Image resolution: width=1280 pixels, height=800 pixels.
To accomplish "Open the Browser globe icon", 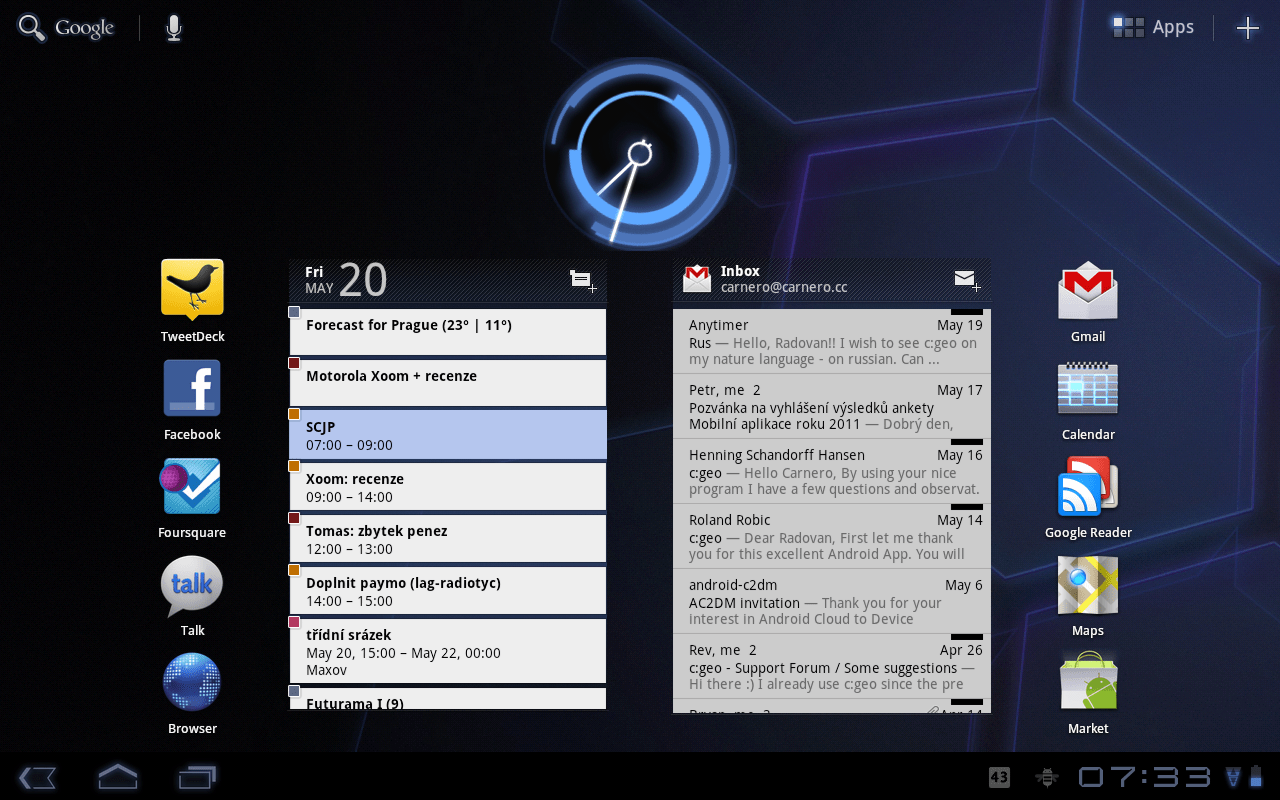I will (192, 683).
